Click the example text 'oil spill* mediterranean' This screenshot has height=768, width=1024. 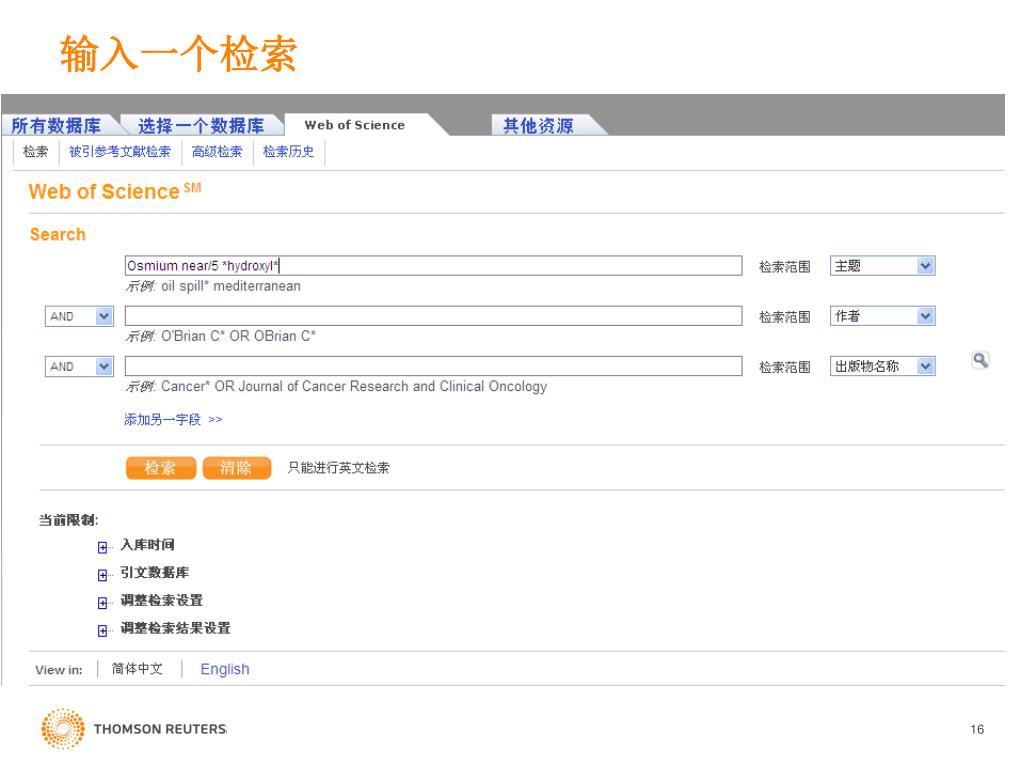(231, 286)
